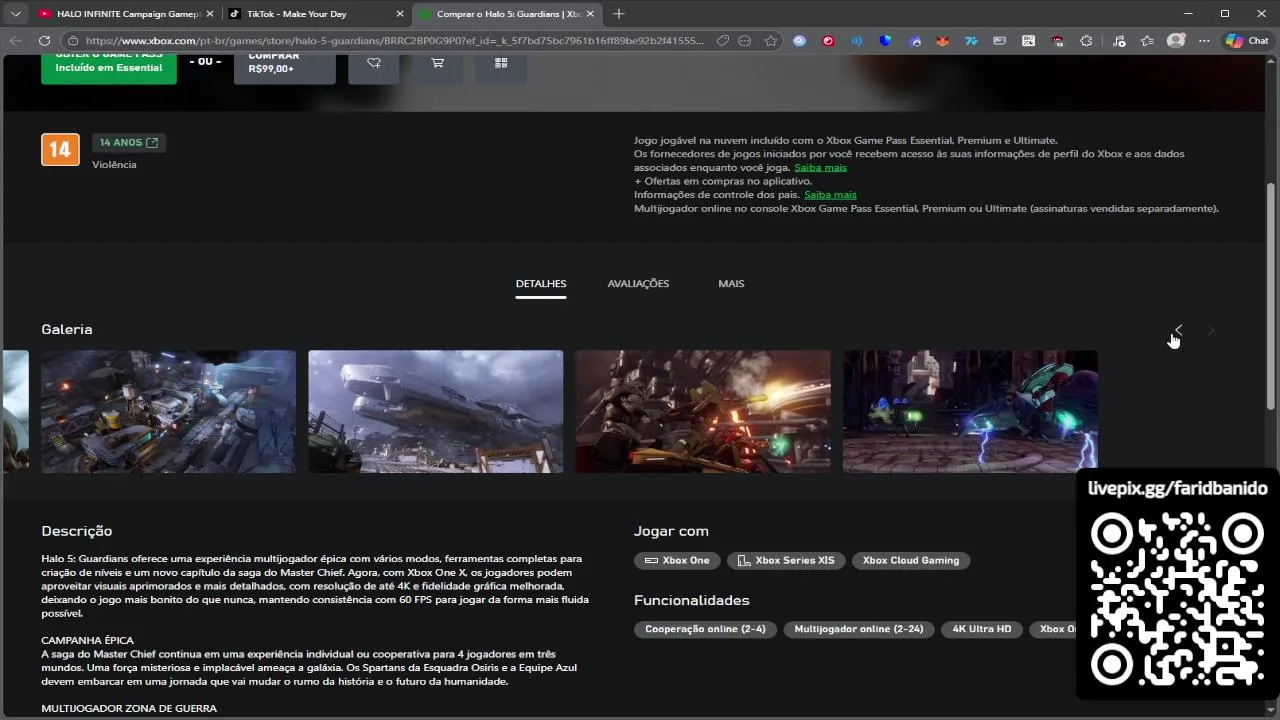Open the red circular extension icon
The width and height of the screenshot is (1280, 720).
coord(828,41)
